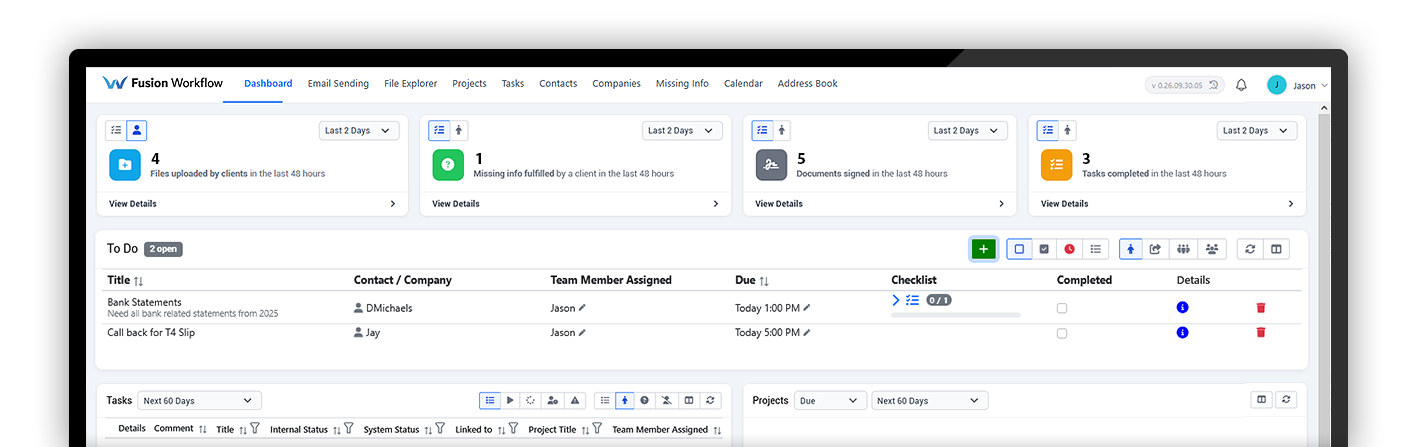1403x447 pixels.
Task: Toggle list view on Tasks completed card
Action: [1047, 130]
